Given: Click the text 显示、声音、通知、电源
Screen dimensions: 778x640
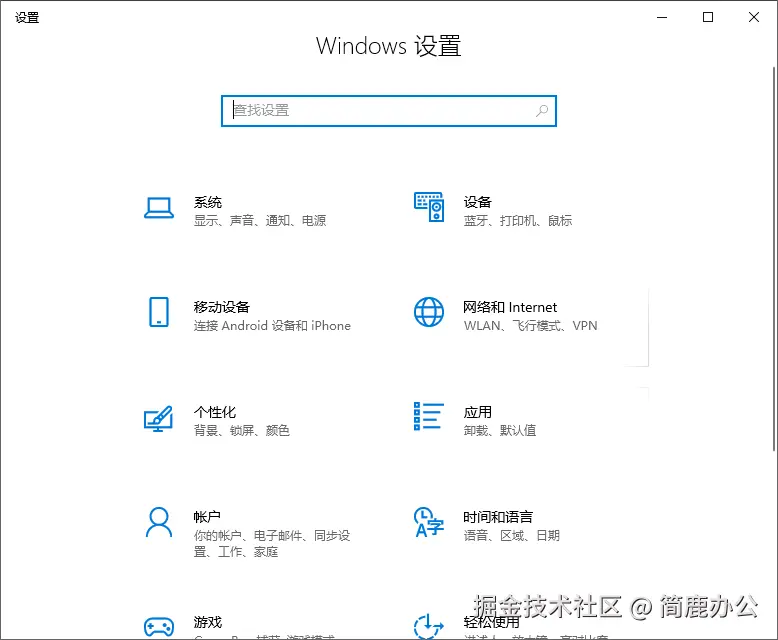Looking at the screenshot, I should [x=259, y=220].
